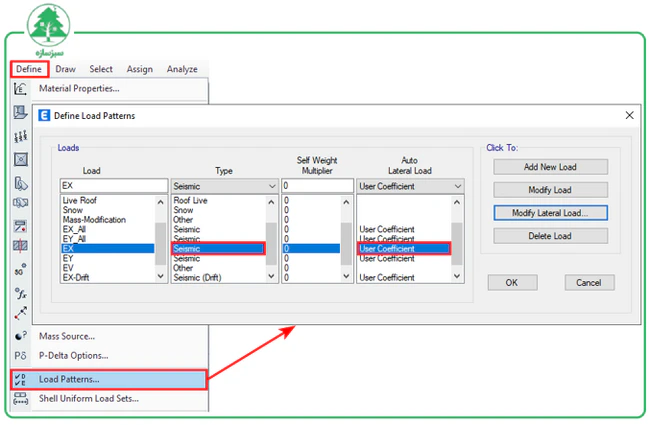Click Type list scroll-up arrow
The image size is (650, 425).
271,202
